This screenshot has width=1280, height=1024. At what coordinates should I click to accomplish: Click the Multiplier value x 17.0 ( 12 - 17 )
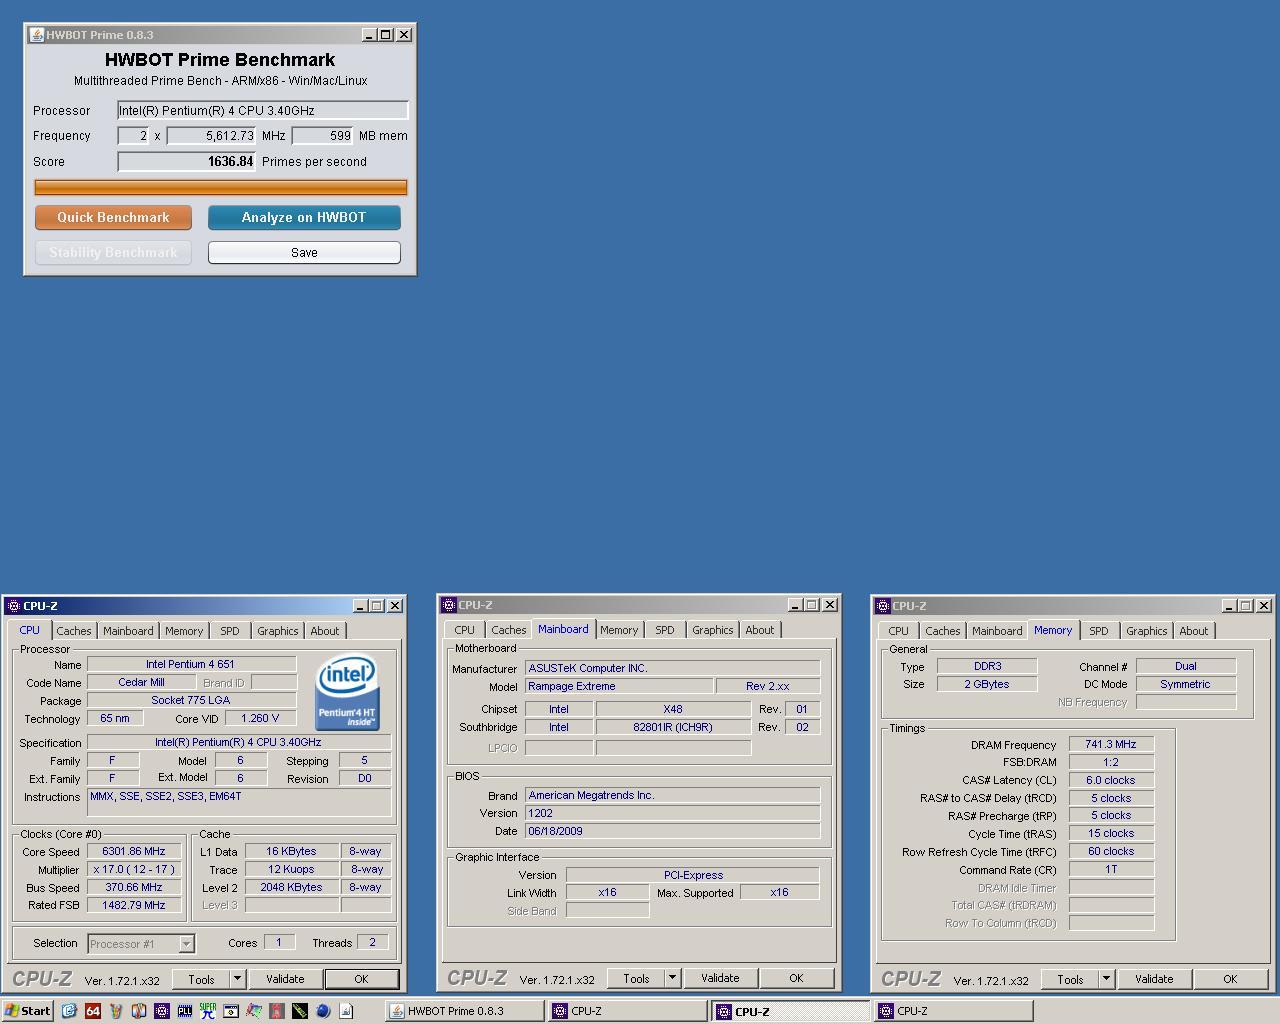[x=134, y=869]
